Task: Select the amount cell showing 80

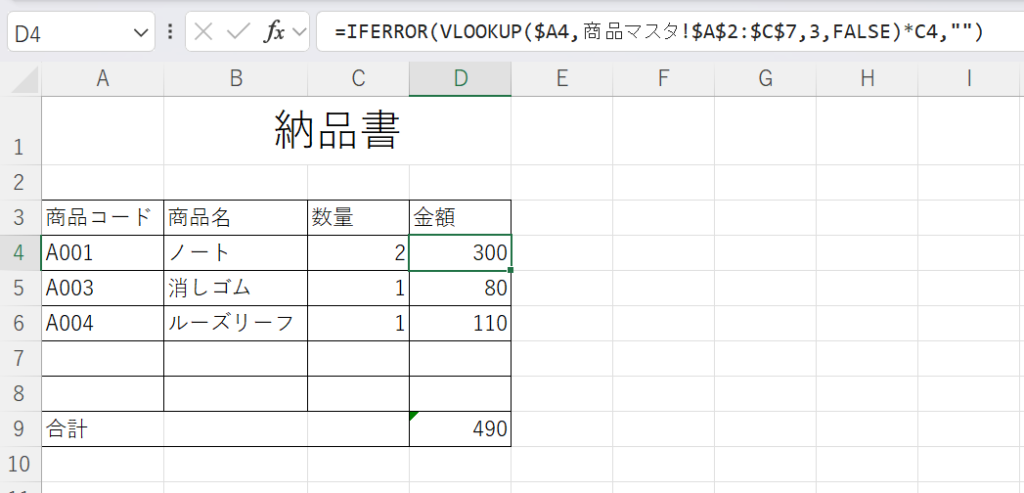Action: point(460,288)
